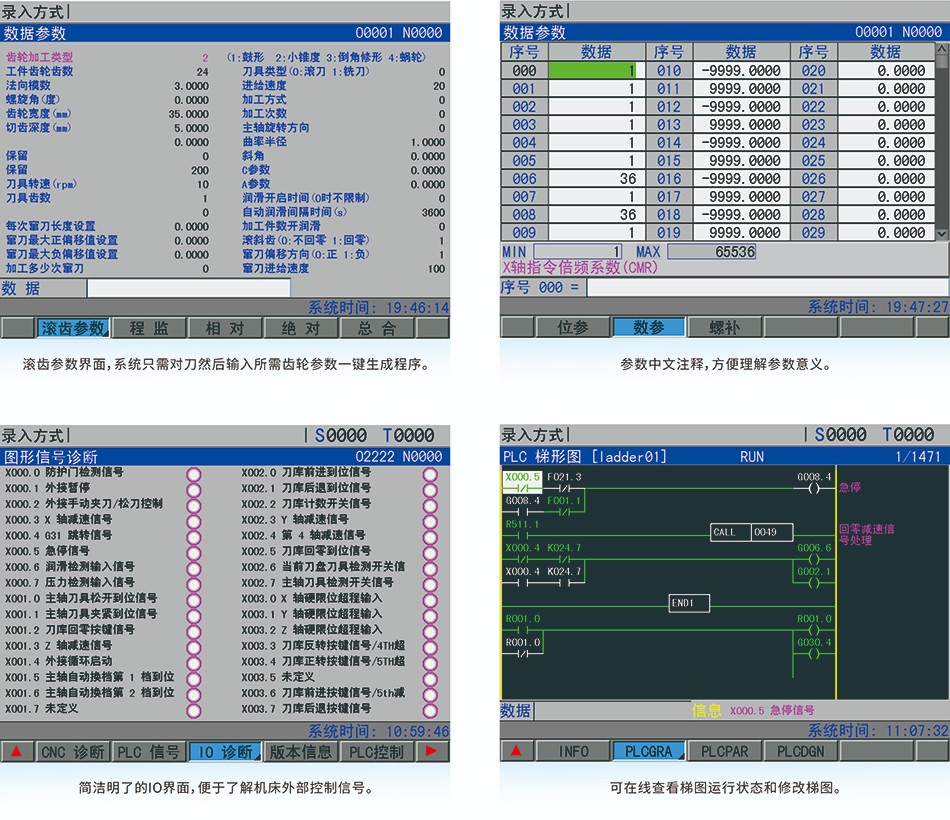This screenshot has width=950, height=820.
Task: Select 曲率半径 value 1.0000
Action: tap(428, 142)
